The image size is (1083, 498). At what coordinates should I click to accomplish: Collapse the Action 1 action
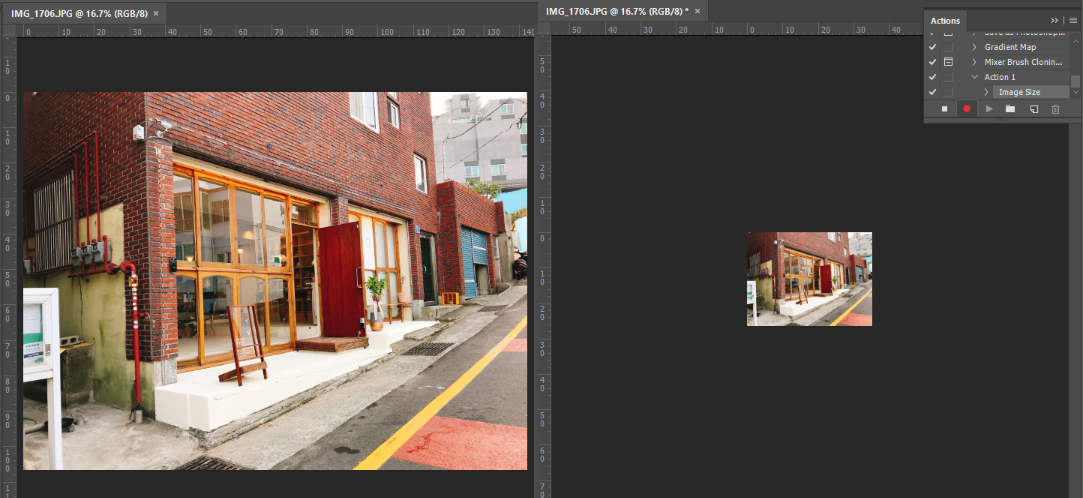point(975,77)
